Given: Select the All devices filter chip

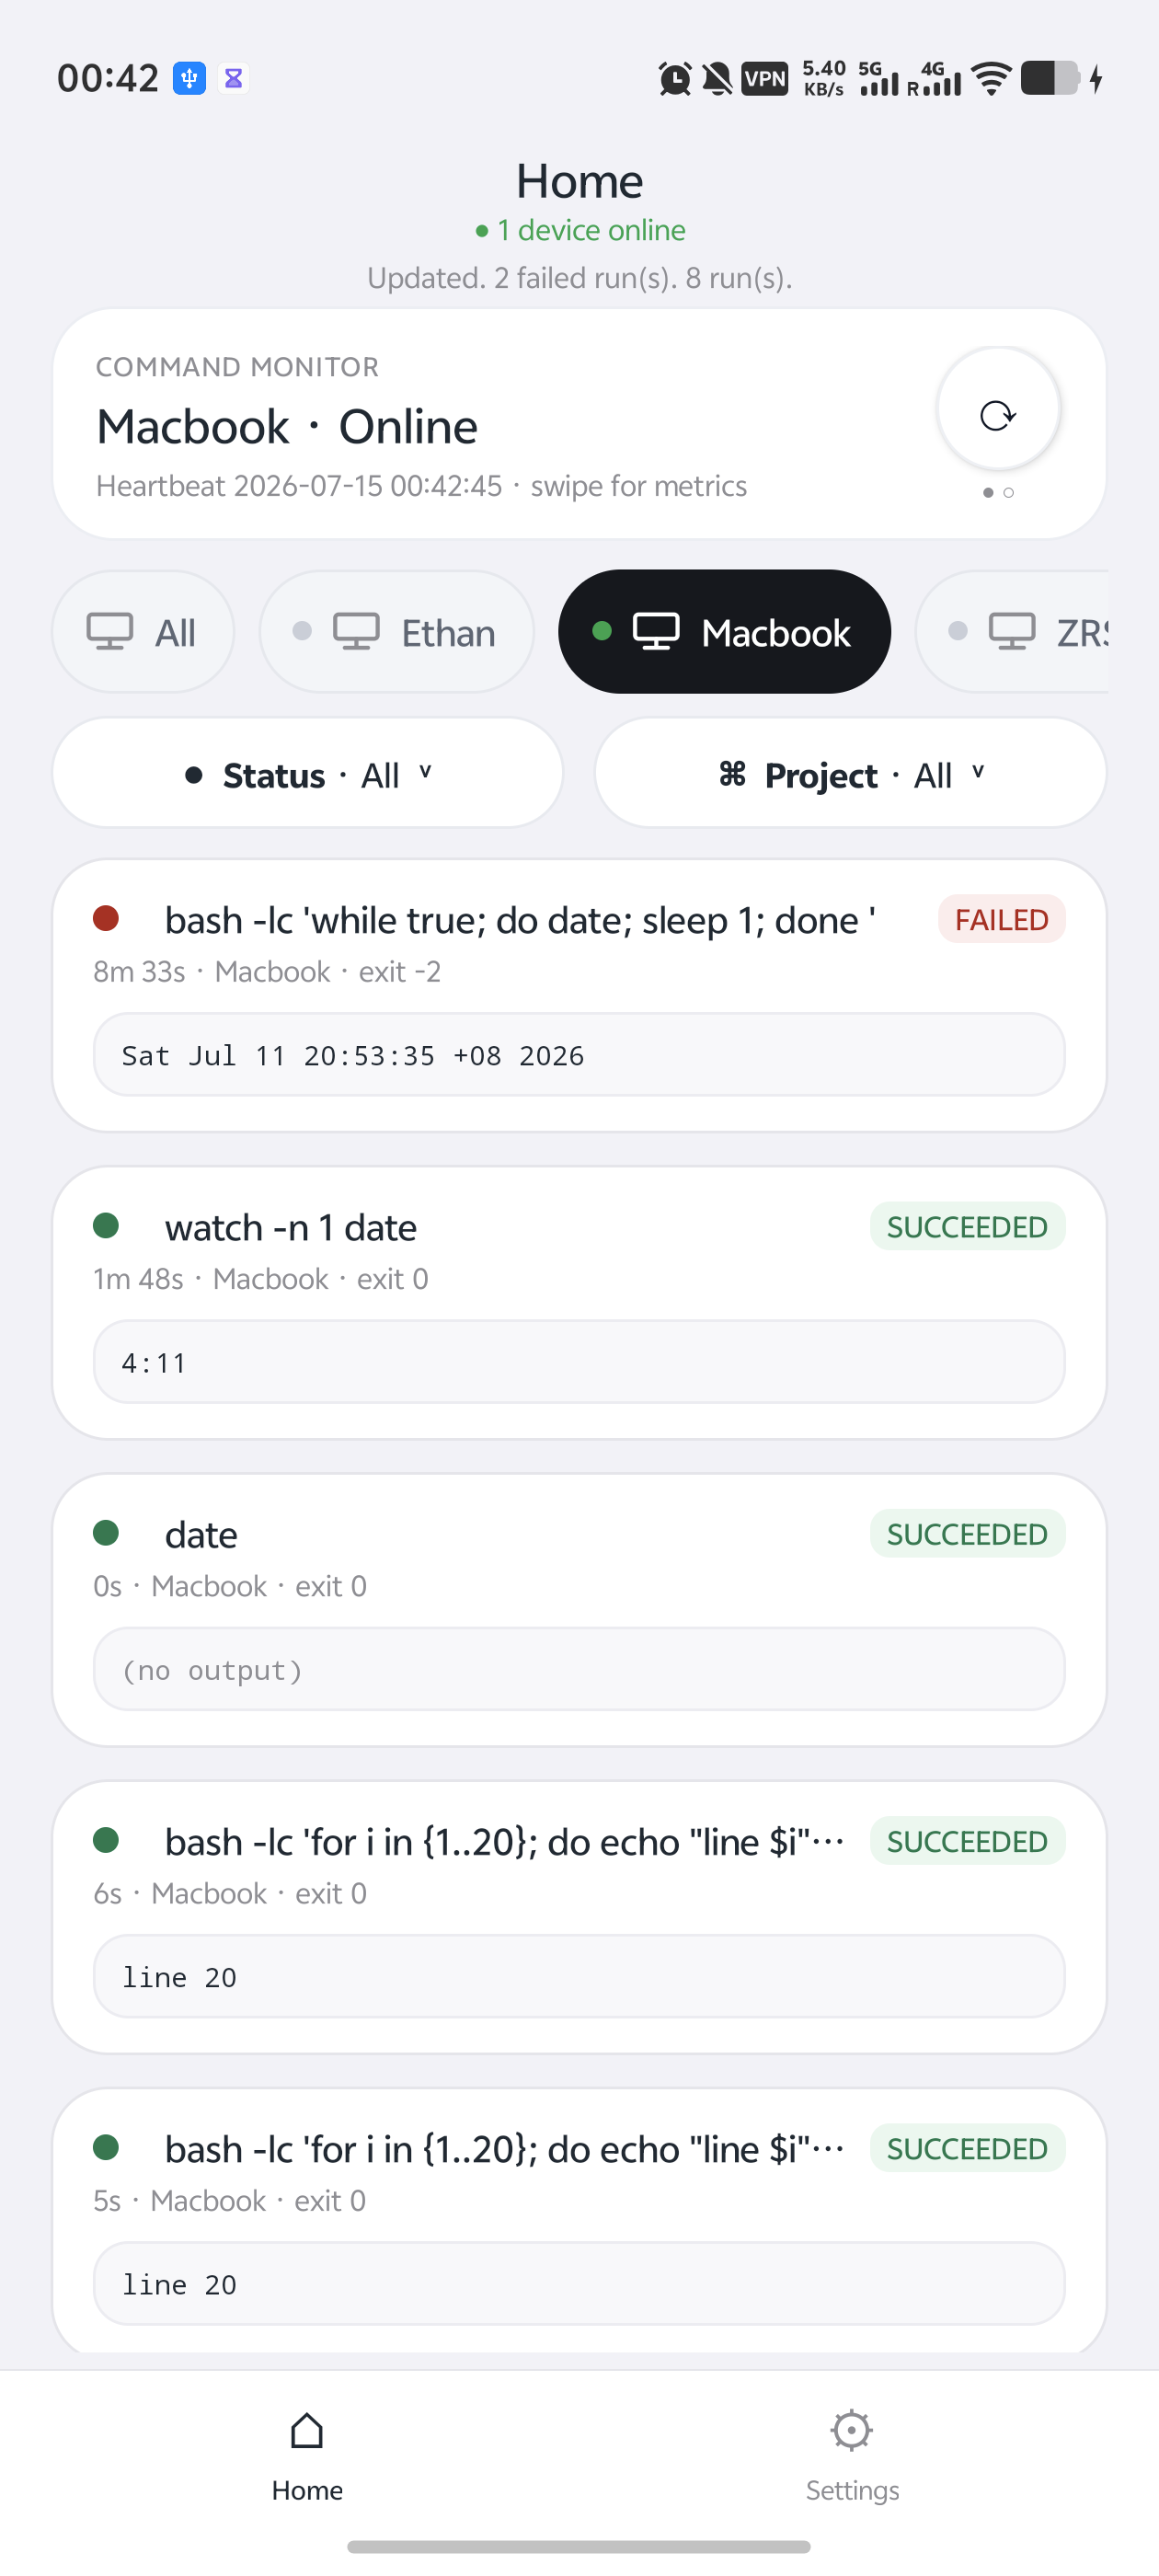Looking at the screenshot, I should 143,632.
